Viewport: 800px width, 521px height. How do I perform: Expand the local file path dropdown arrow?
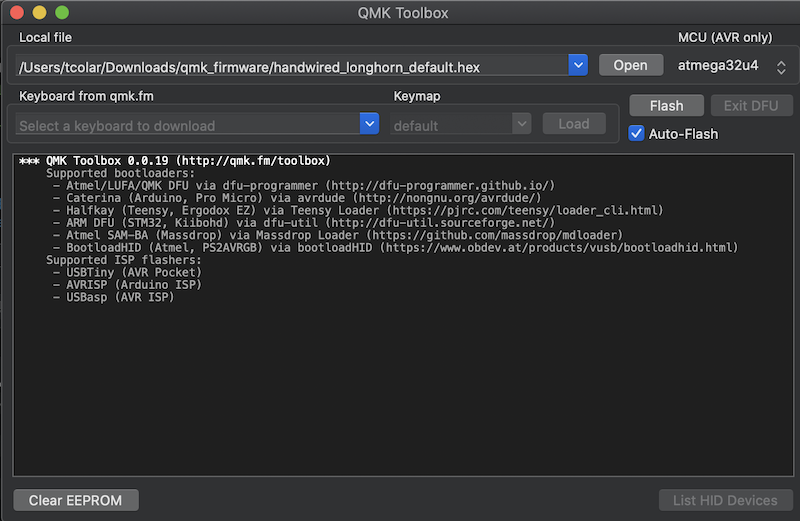[x=578, y=65]
